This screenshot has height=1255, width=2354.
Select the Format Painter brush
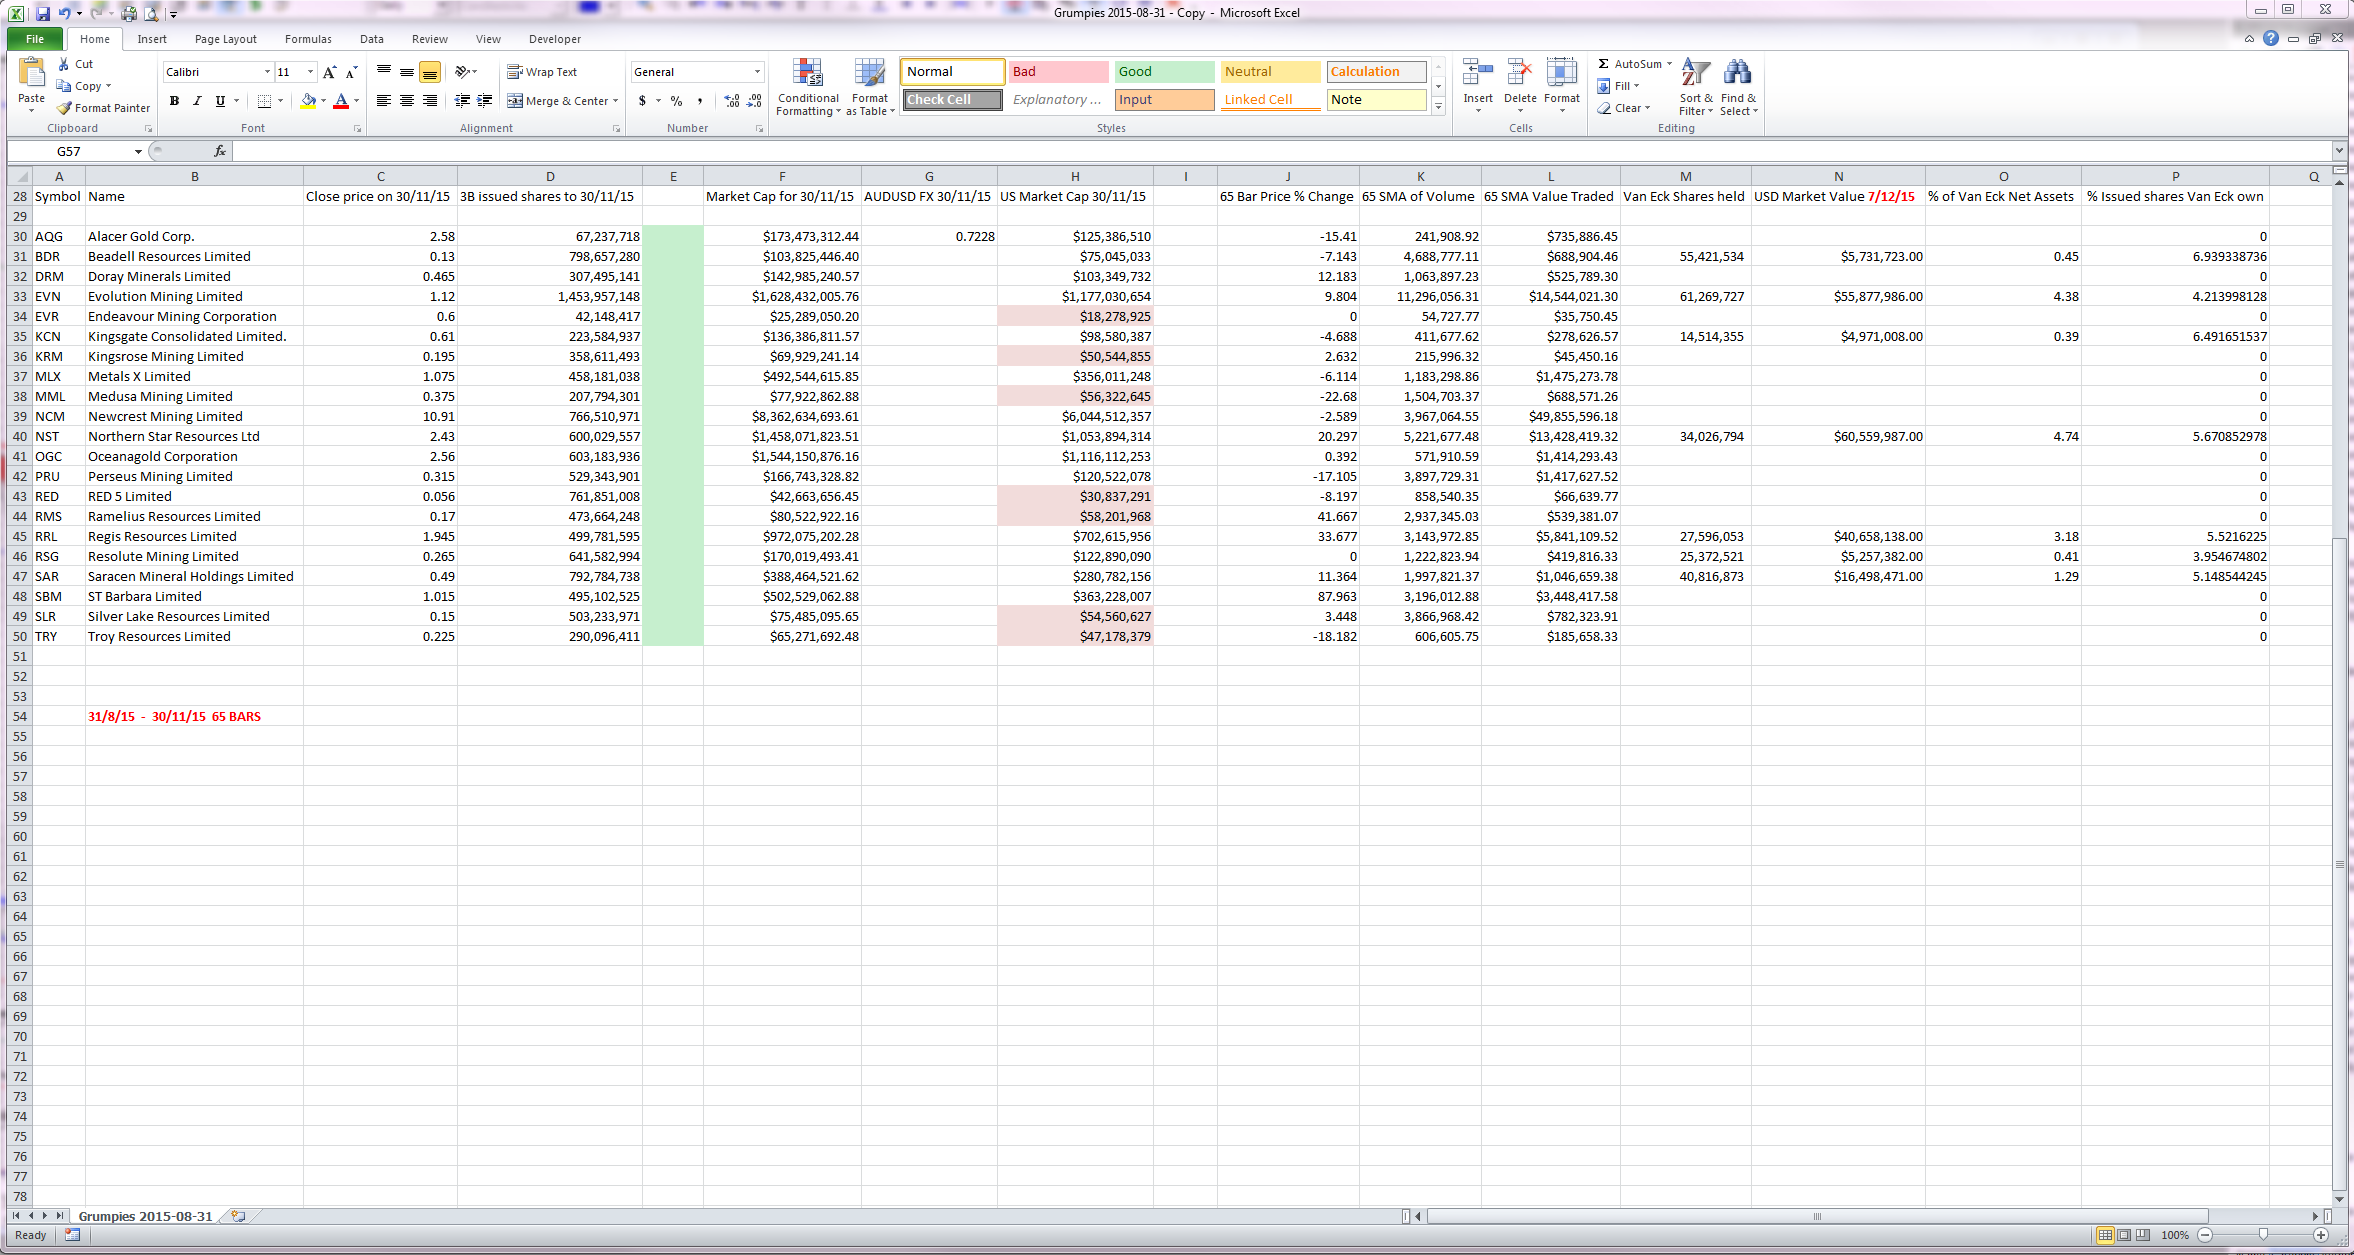pos(64,108)
